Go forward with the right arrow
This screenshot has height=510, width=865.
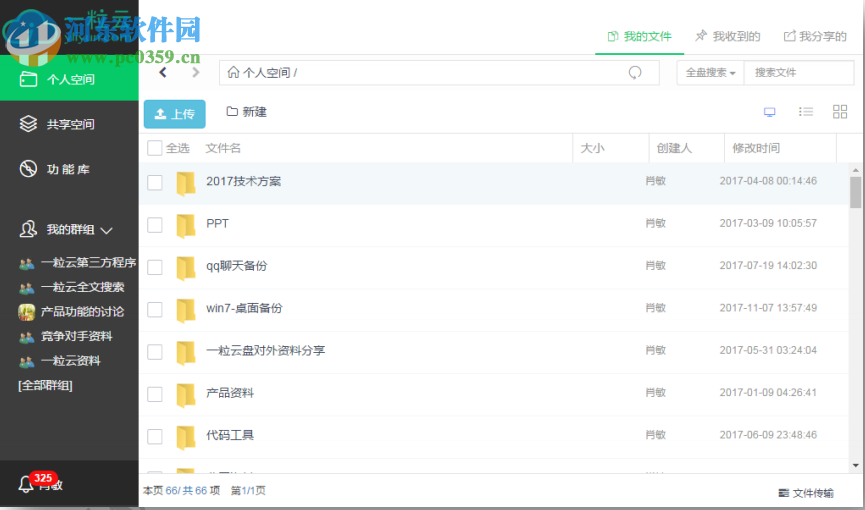click(195, 72)
